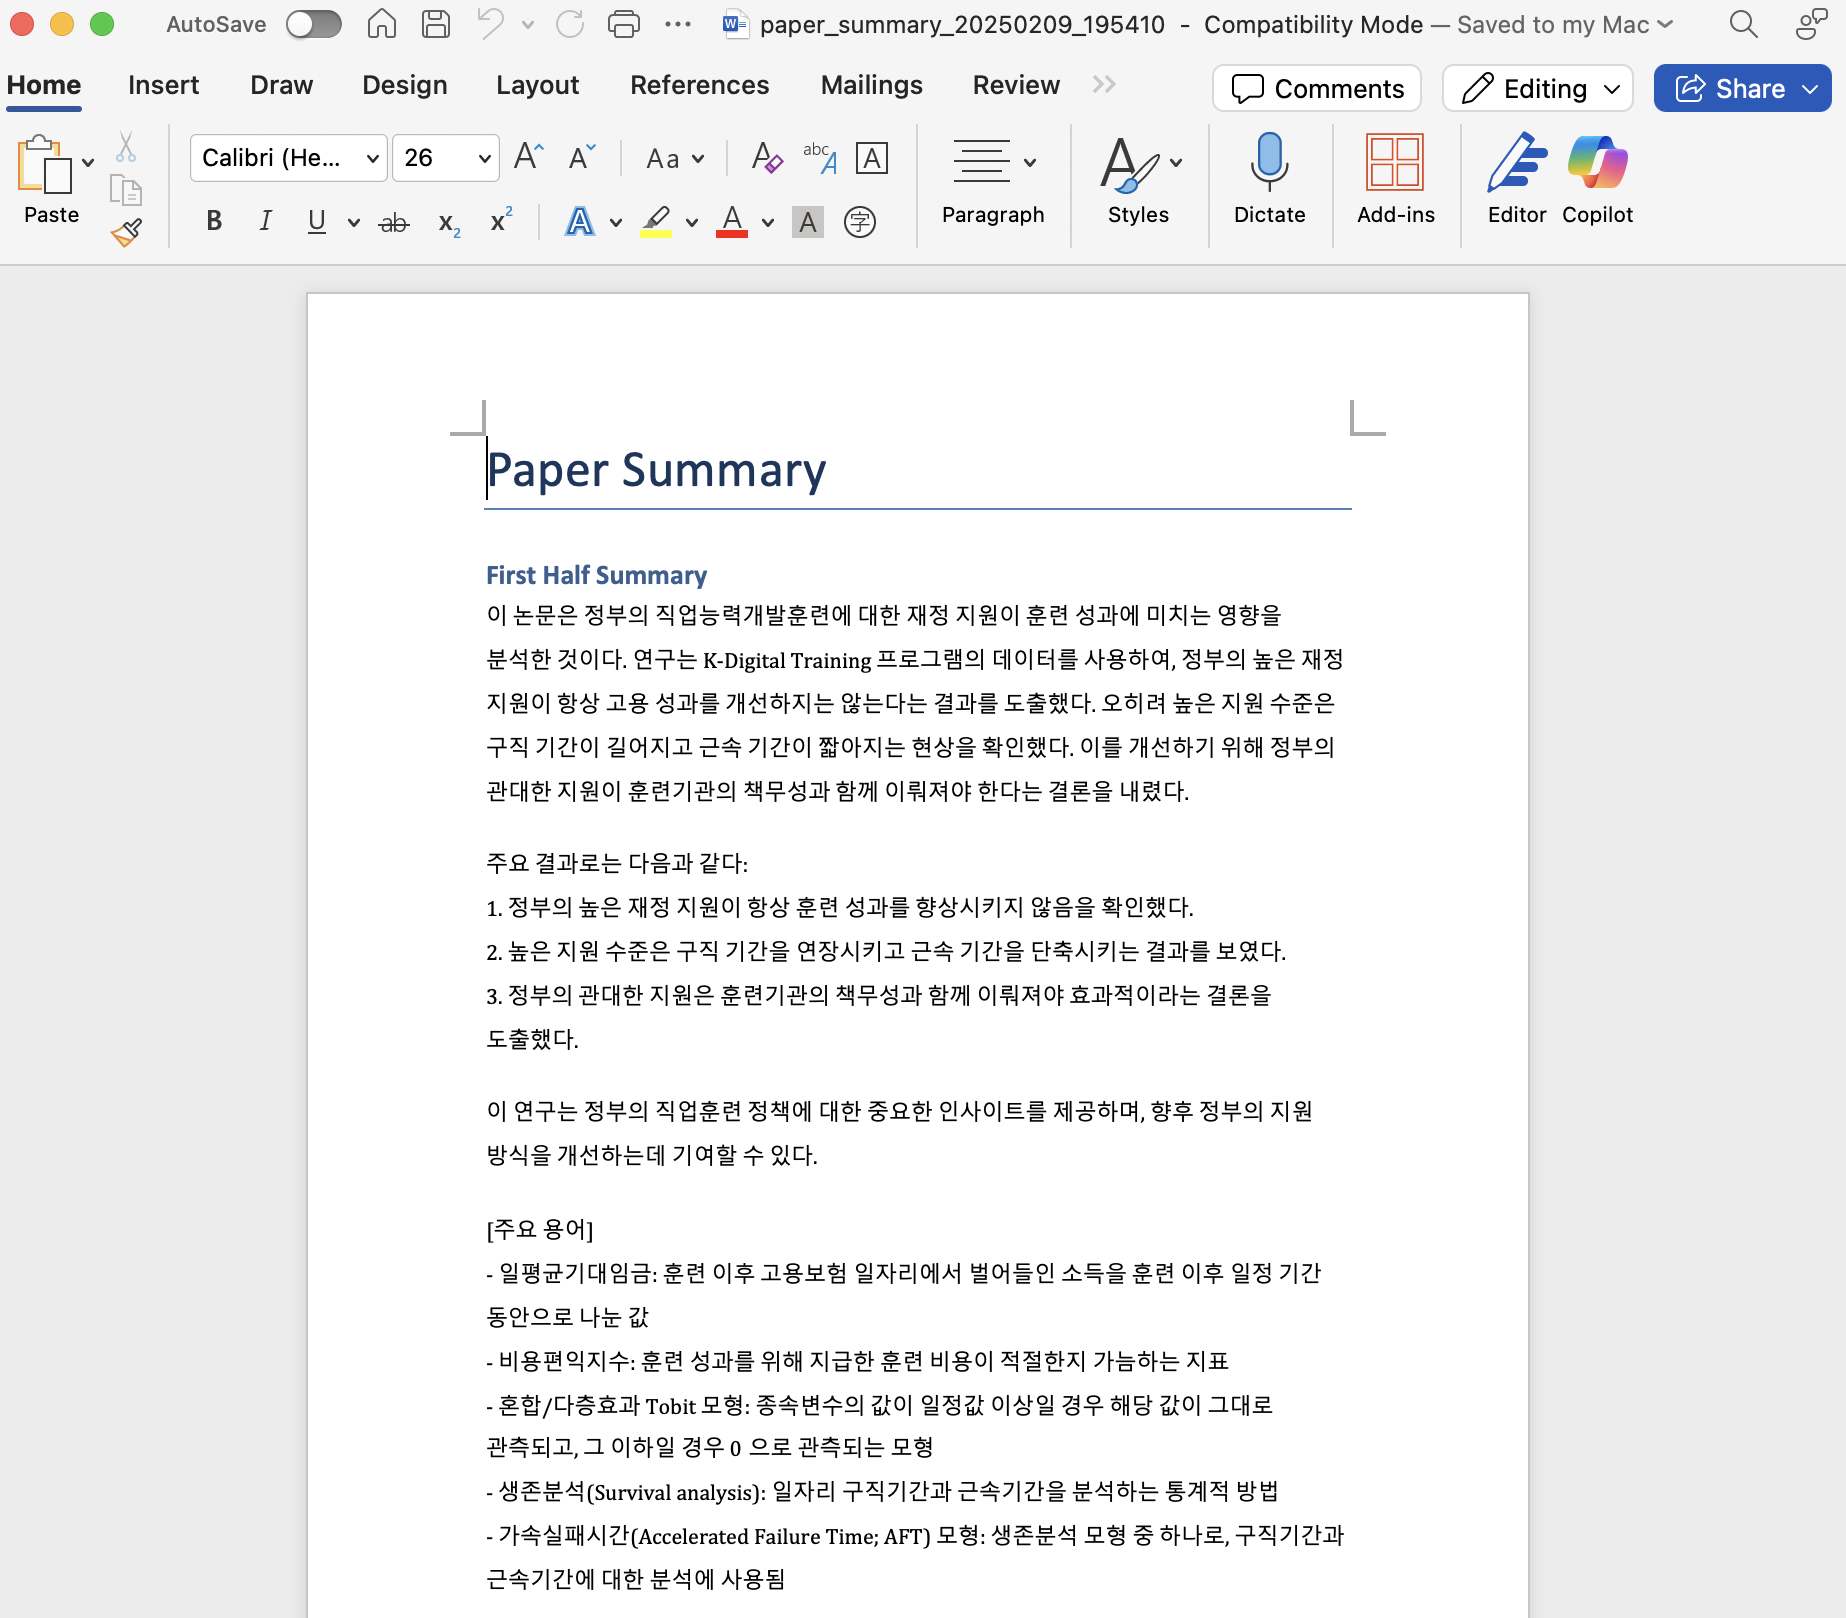The image size is (1846, 1618).
Task: Print the document with printer icon
Action: click(x=624, y=24)
